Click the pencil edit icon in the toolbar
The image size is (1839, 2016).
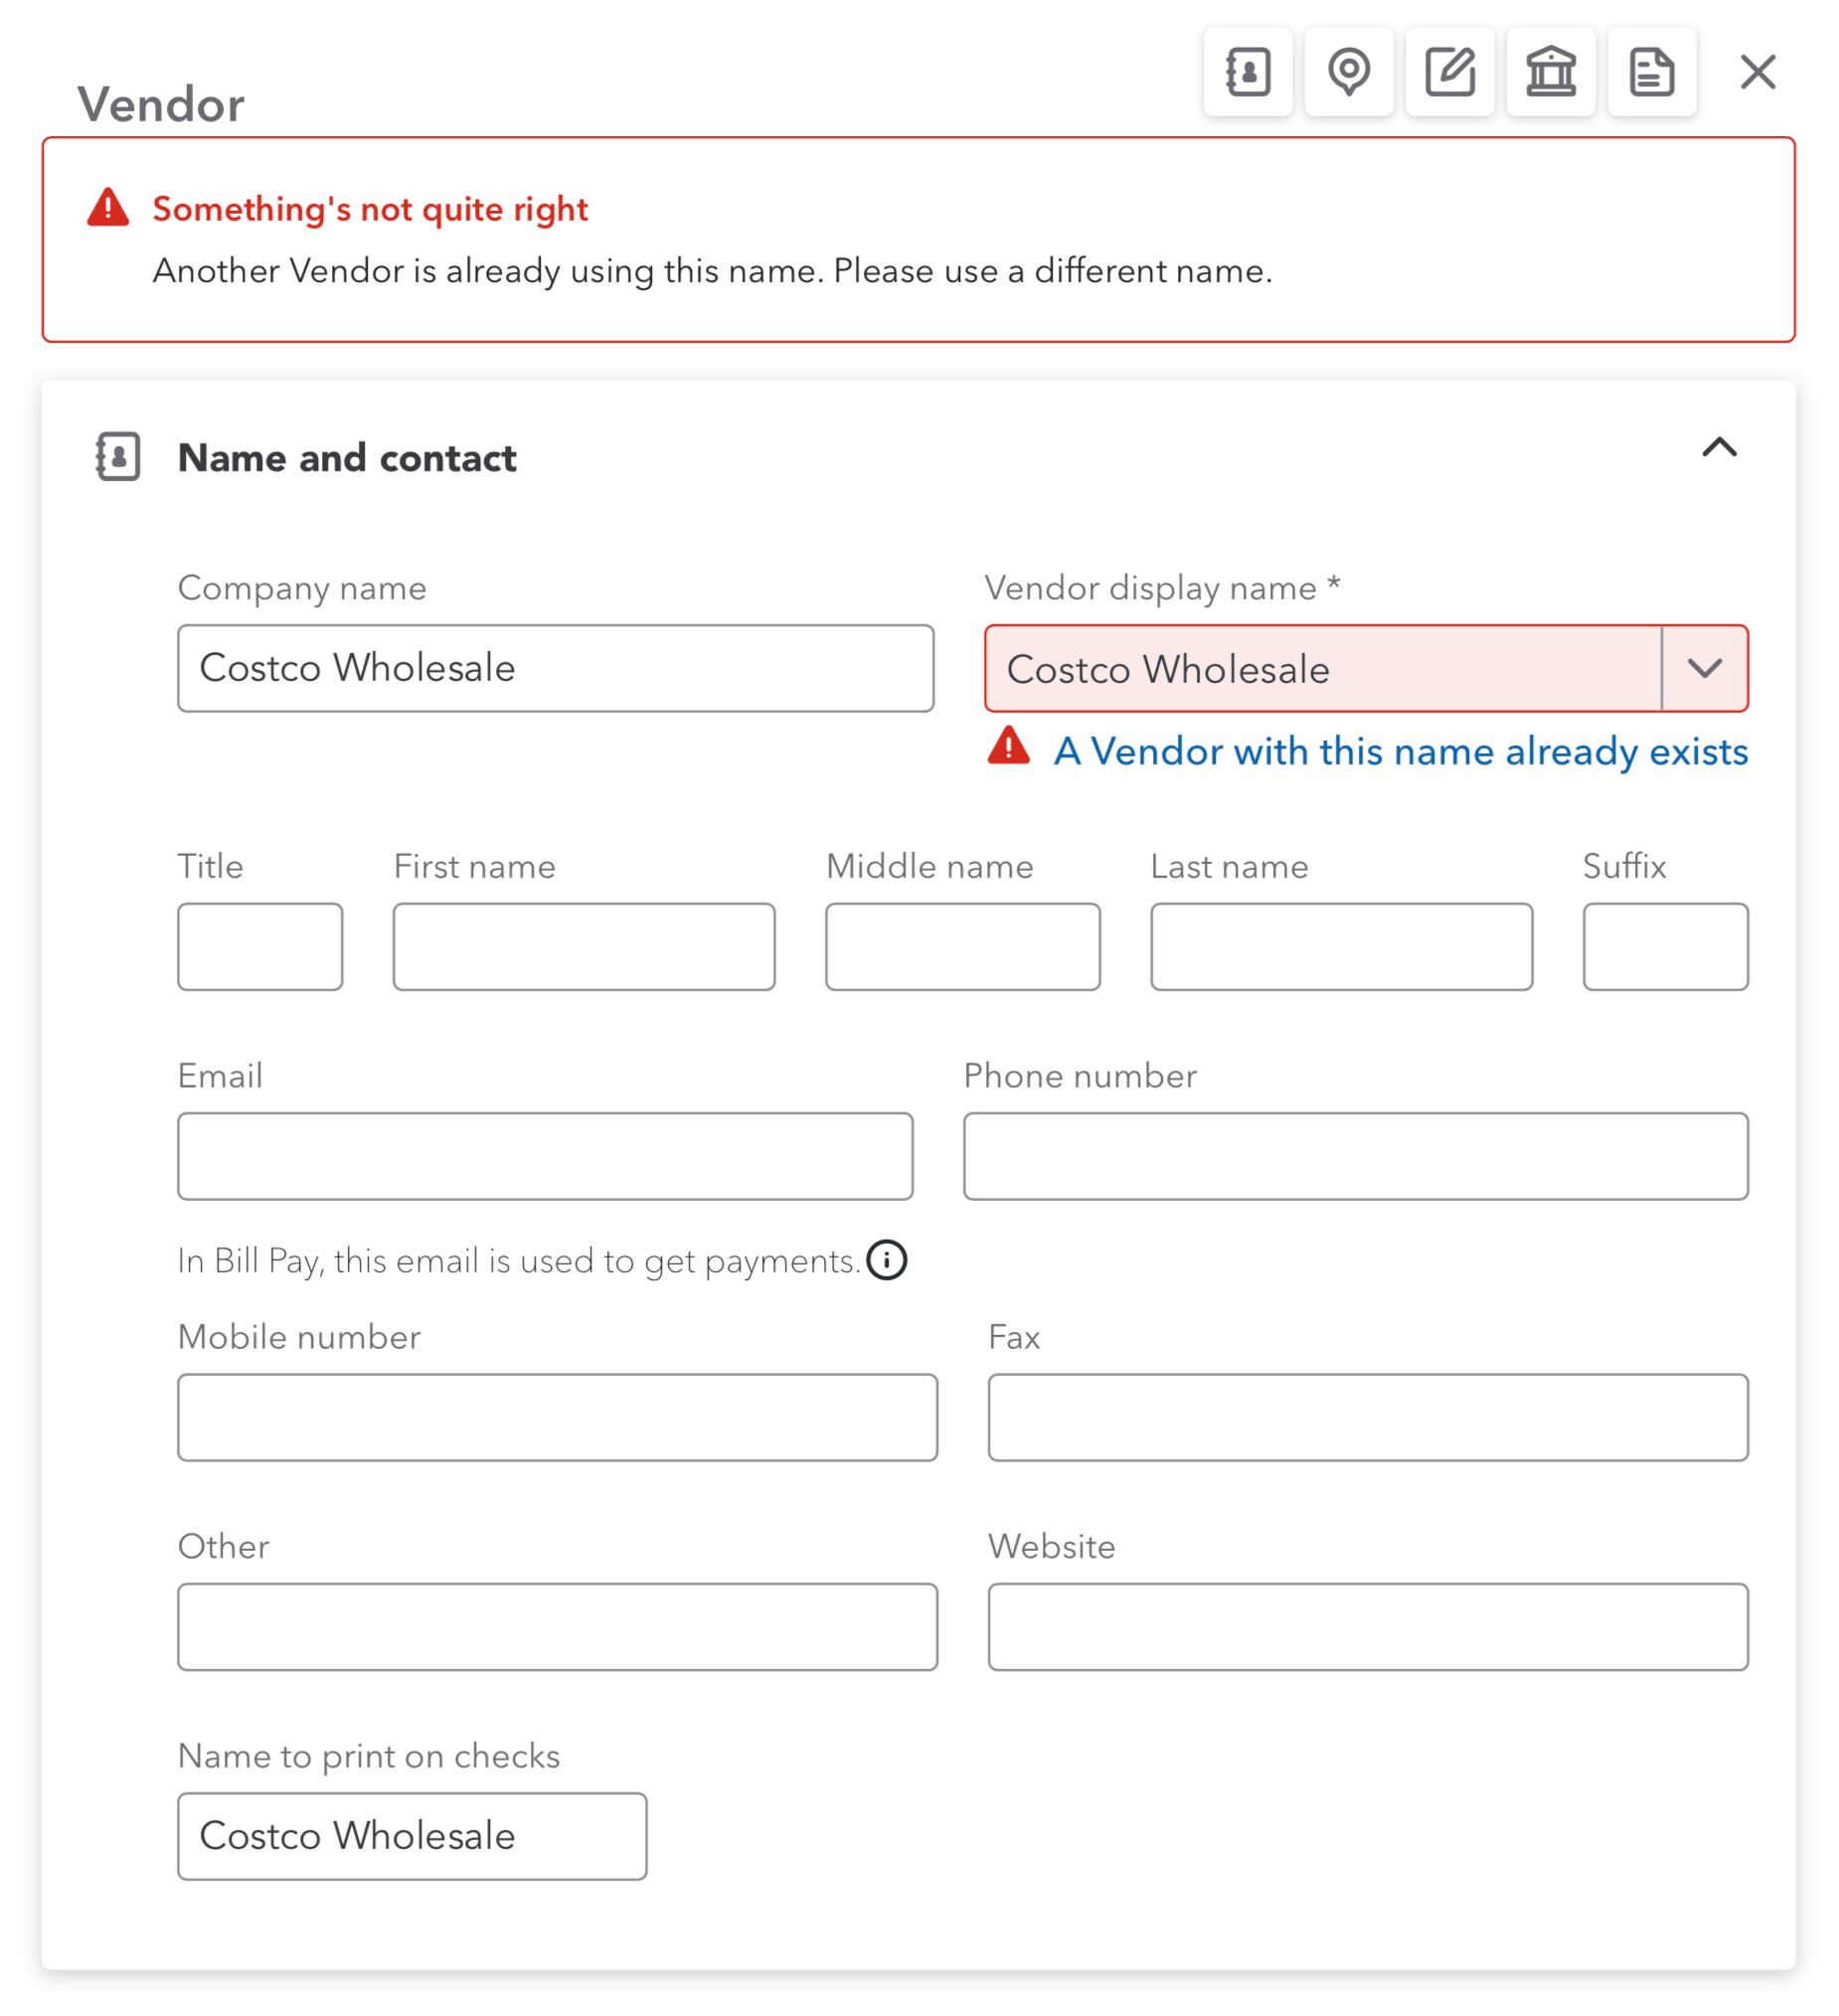[x=1450, y=71]
